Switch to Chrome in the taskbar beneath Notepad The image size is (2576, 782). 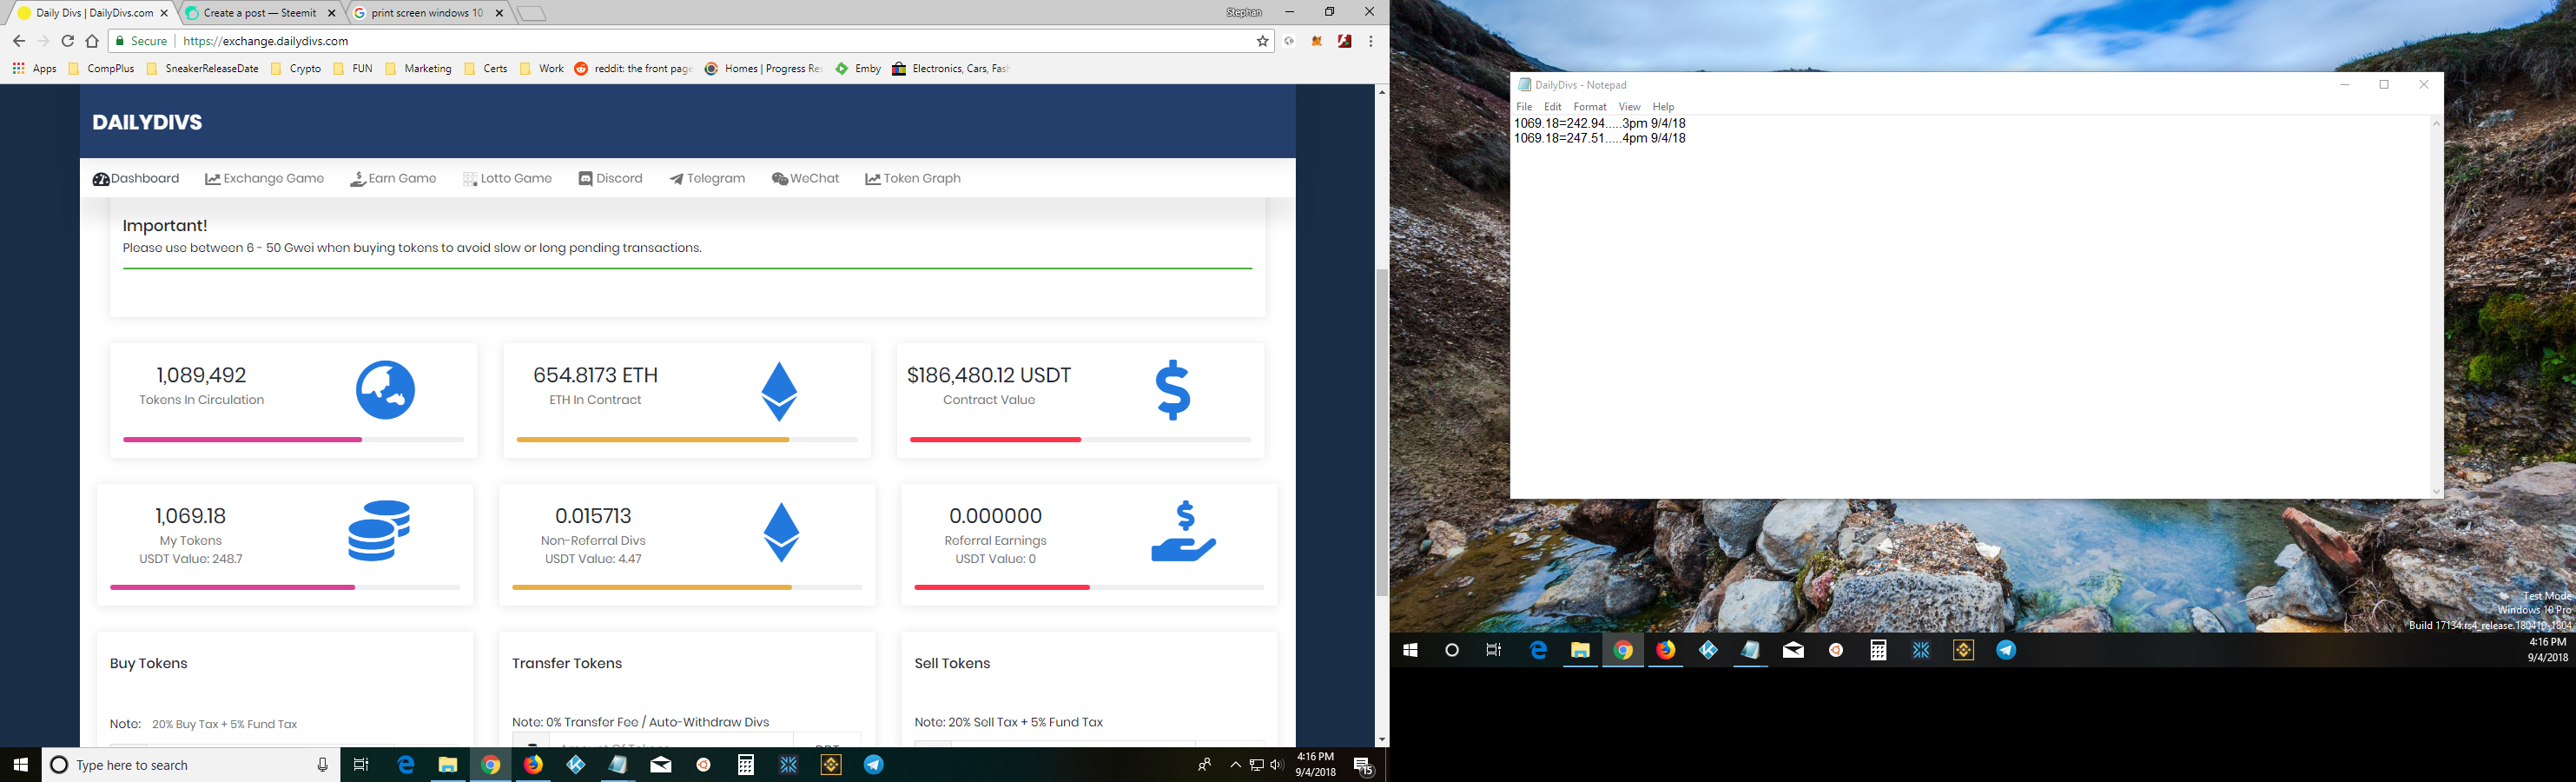[1623, 650]
